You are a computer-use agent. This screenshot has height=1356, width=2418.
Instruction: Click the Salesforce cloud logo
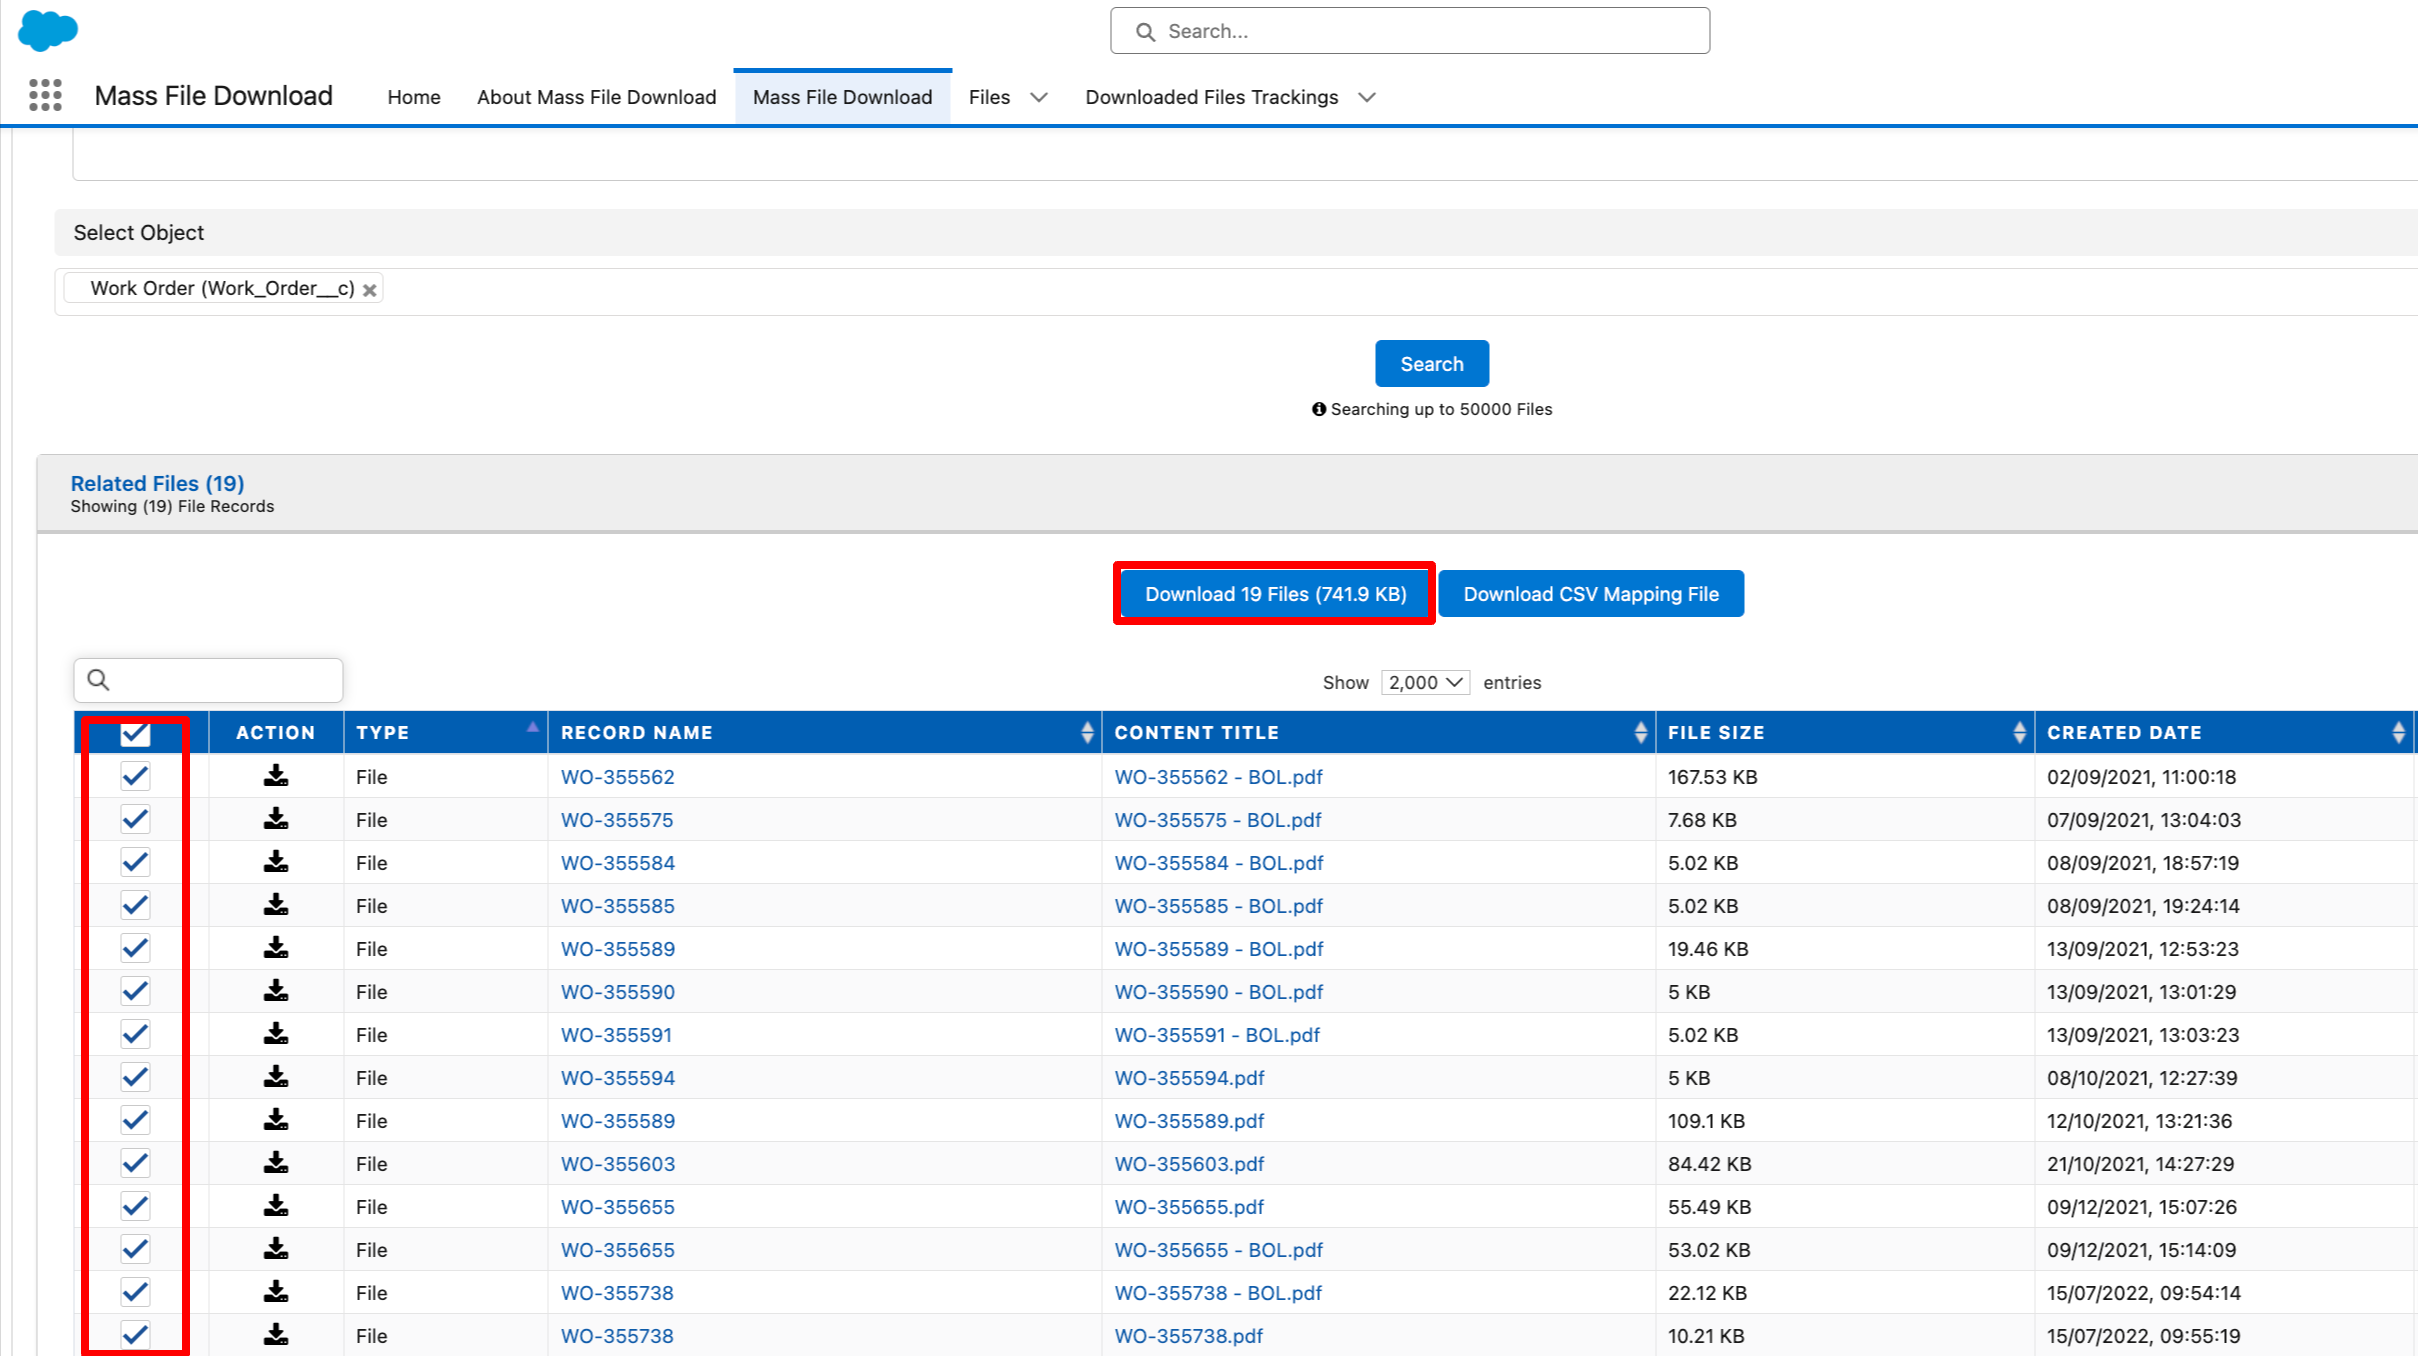tap(47, 30)
